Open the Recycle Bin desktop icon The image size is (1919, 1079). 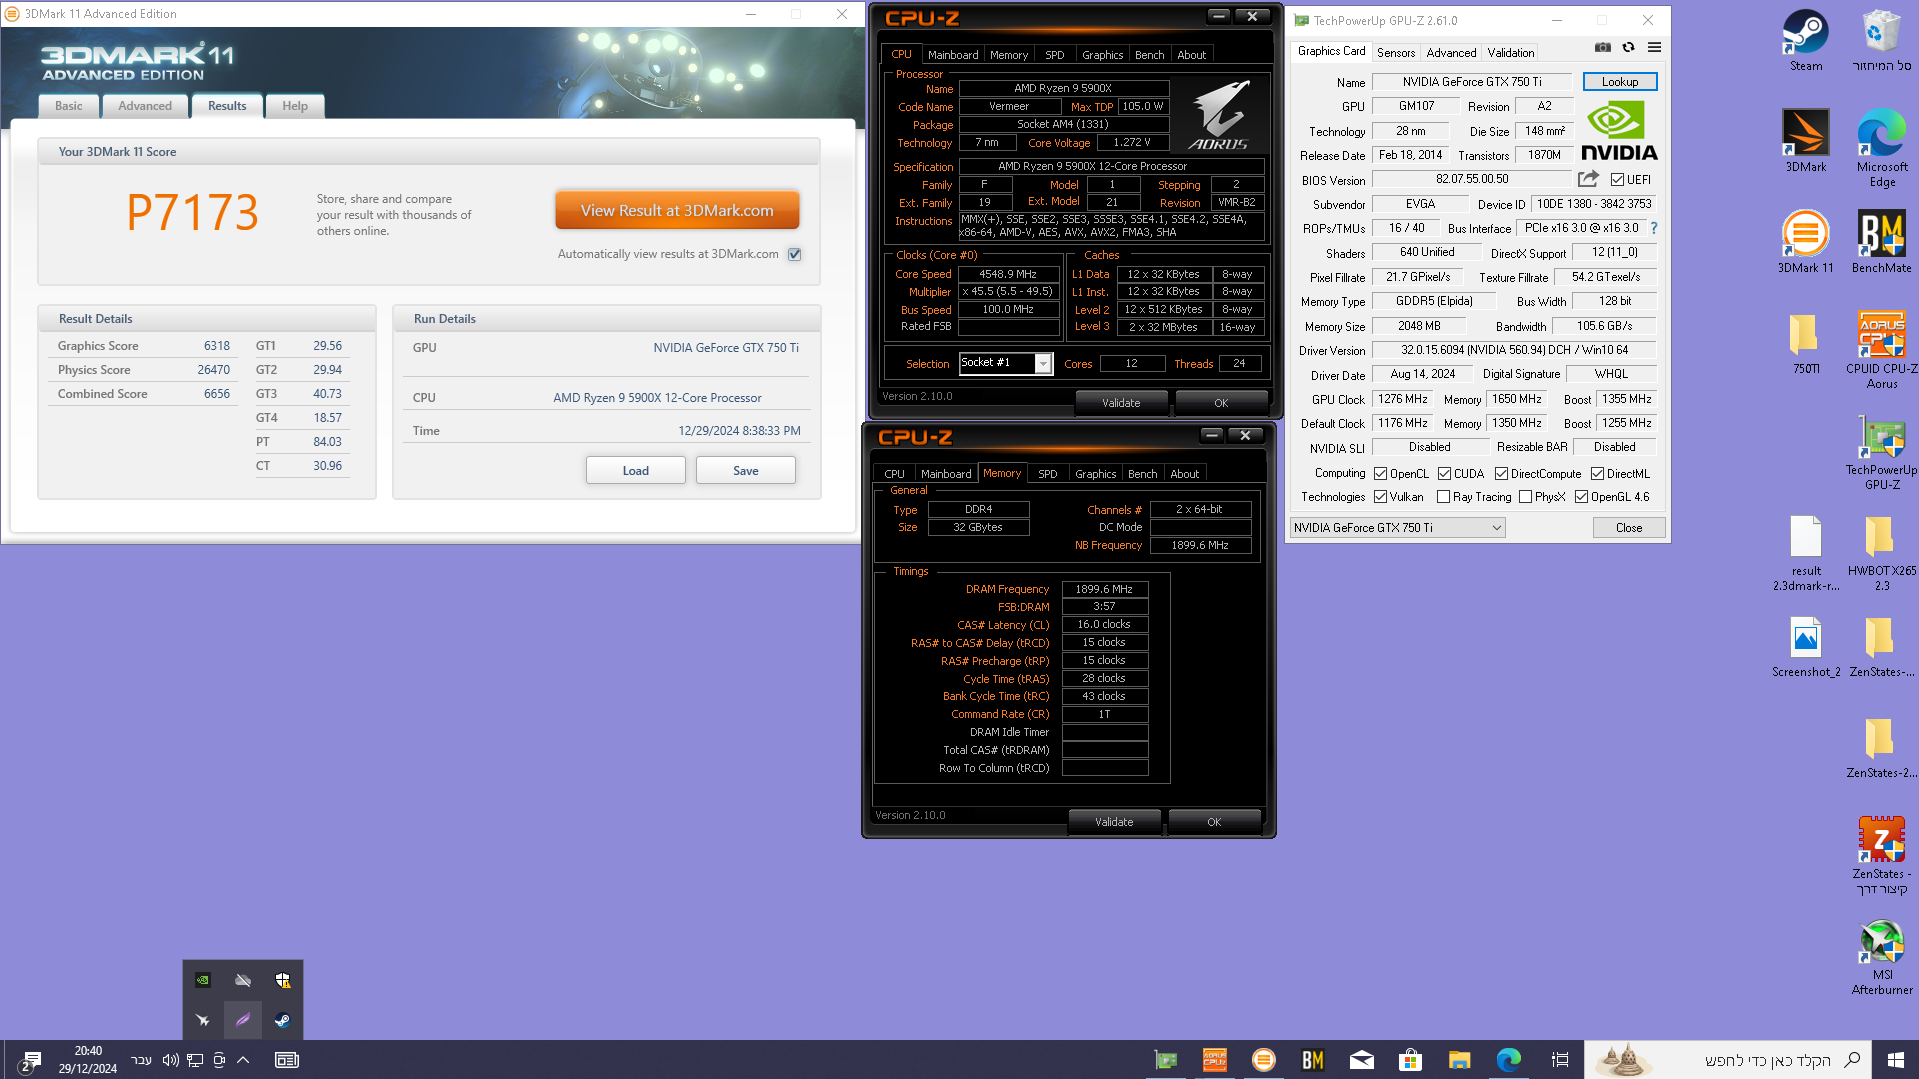[1881, 40]
